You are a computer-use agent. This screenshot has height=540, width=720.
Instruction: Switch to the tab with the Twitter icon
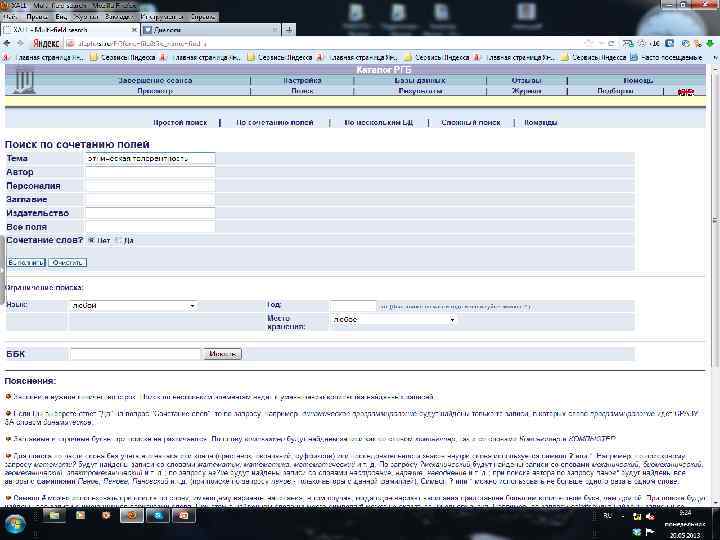(x=209, y=30)
